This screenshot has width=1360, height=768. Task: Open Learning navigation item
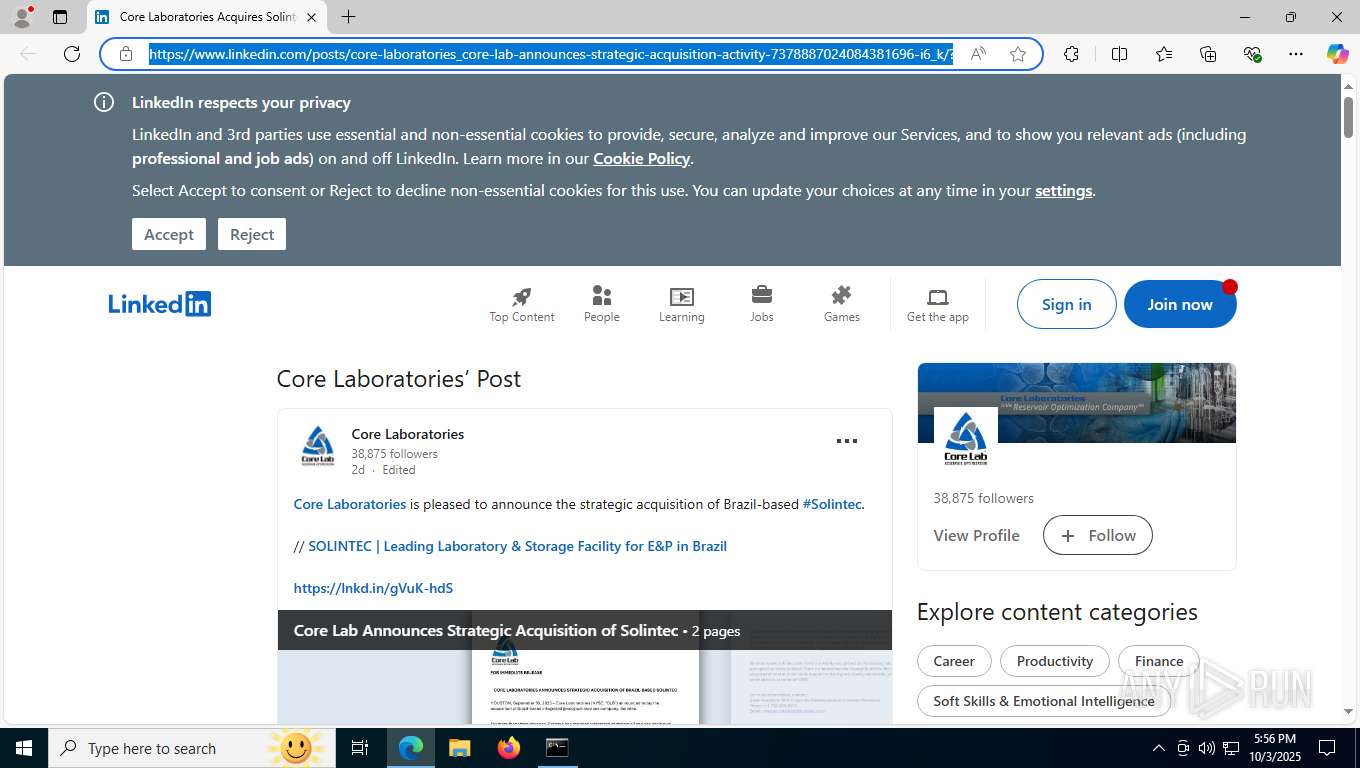click(x=682, y=304)
